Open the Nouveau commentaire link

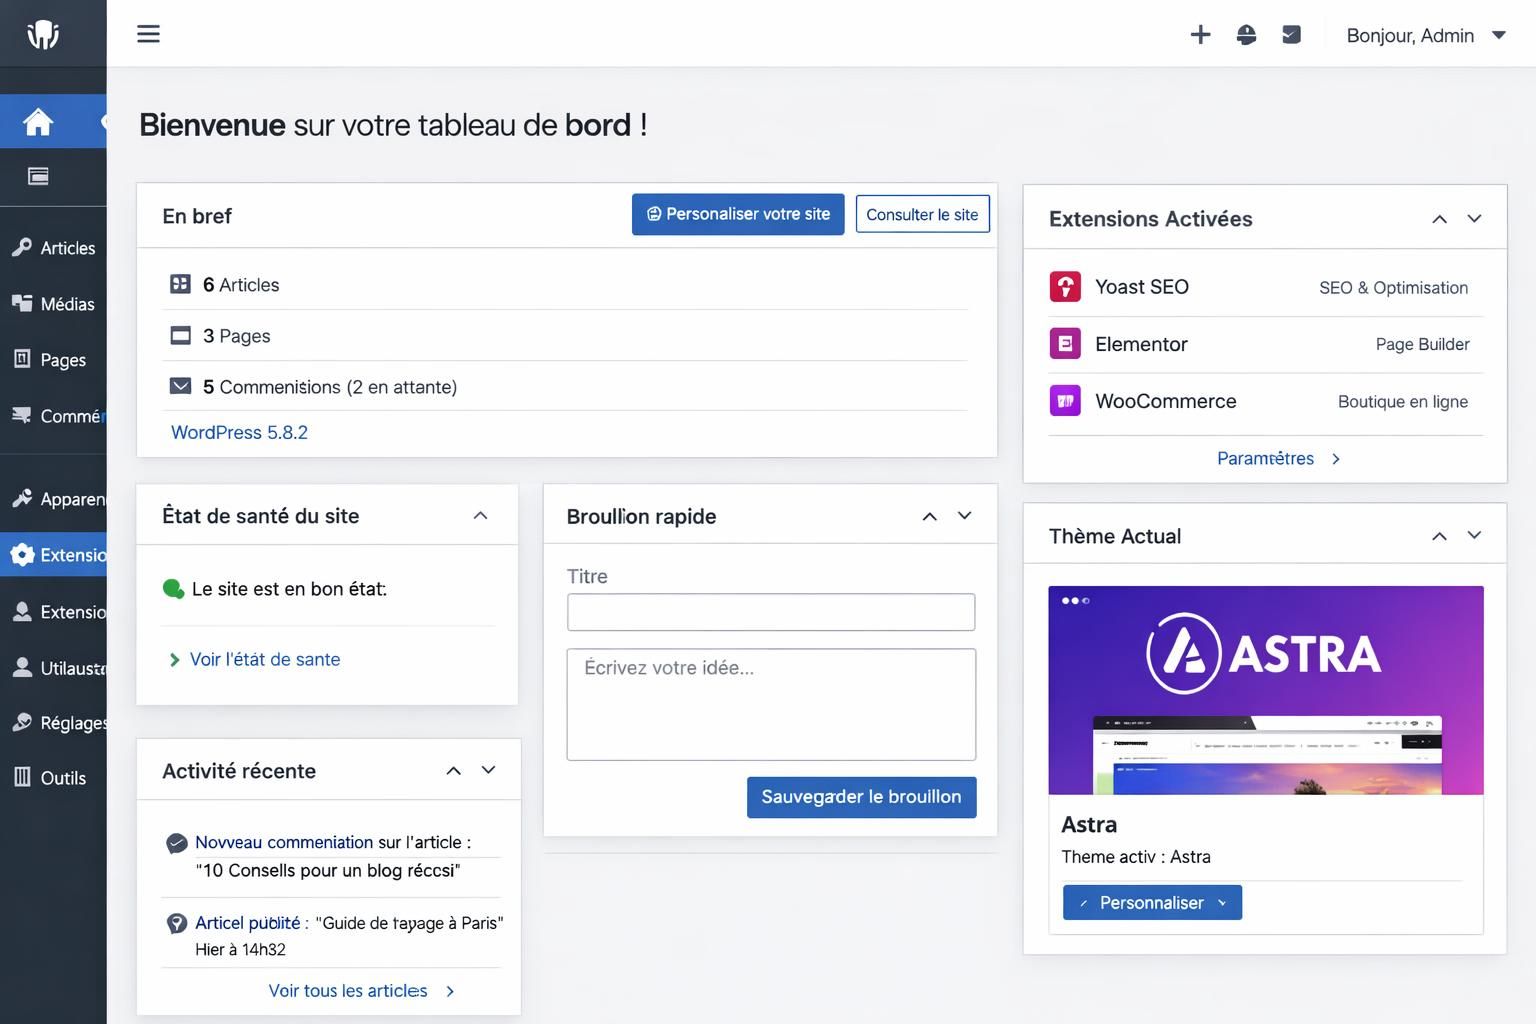pos(284,842)
